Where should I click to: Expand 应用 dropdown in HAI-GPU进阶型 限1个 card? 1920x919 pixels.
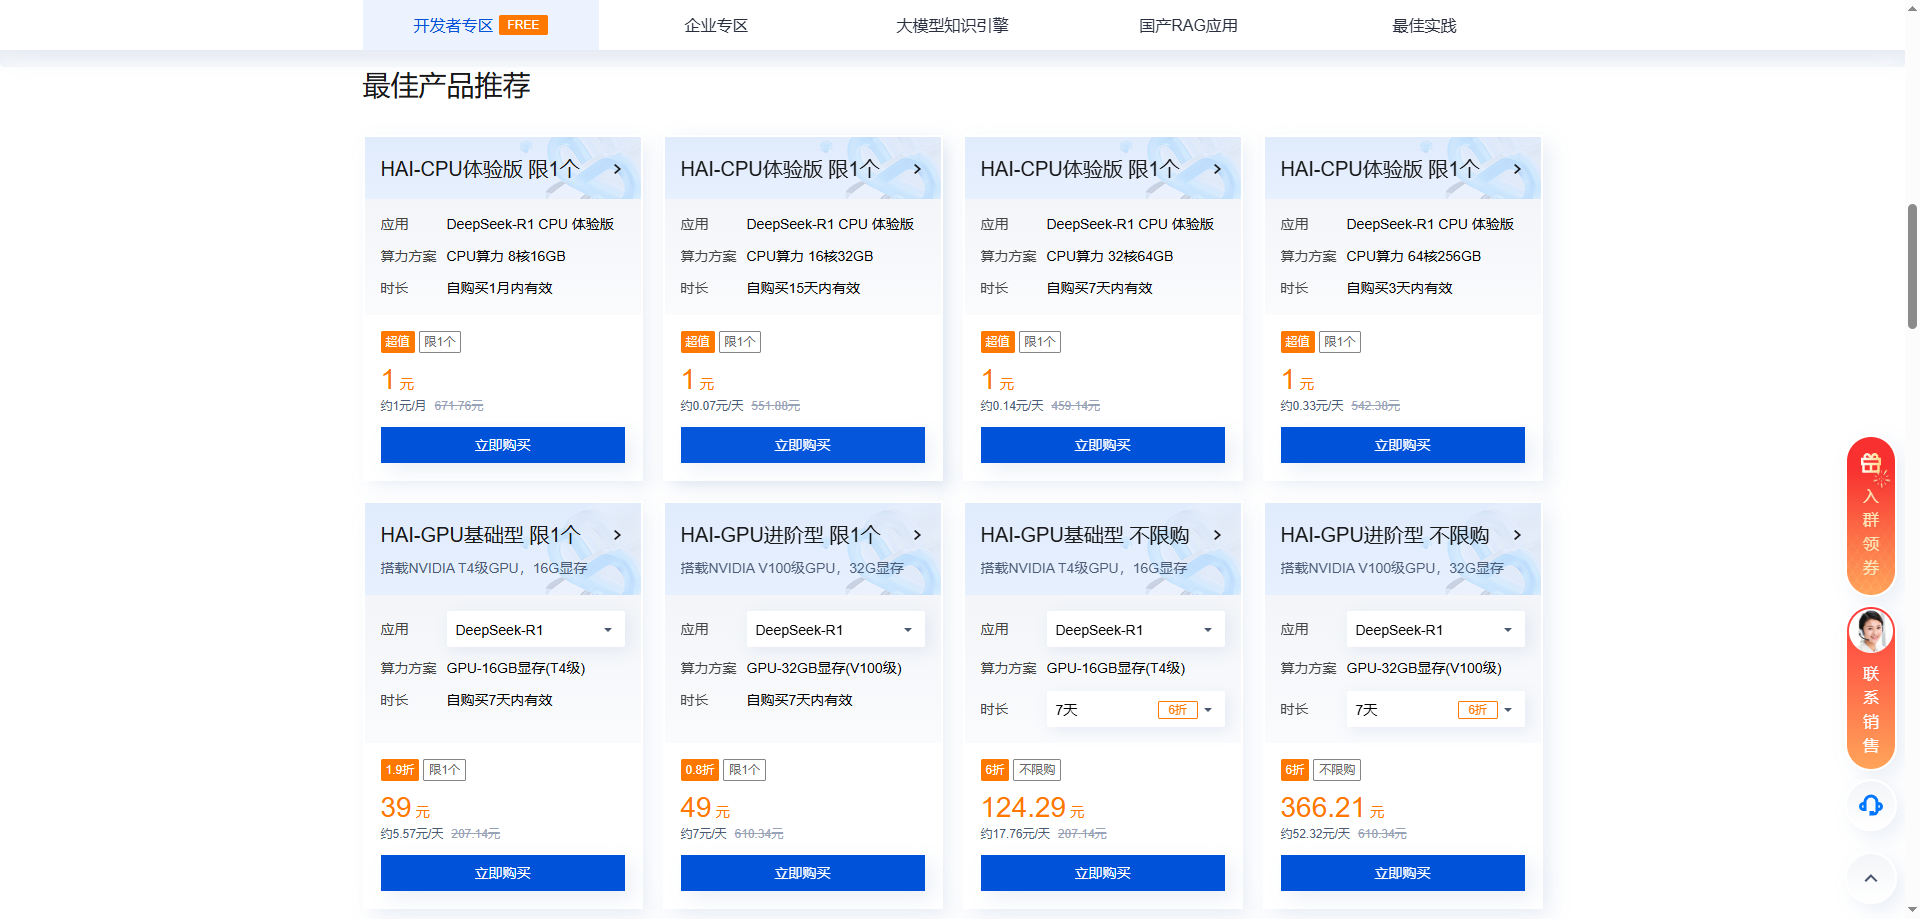click(835, 630)
